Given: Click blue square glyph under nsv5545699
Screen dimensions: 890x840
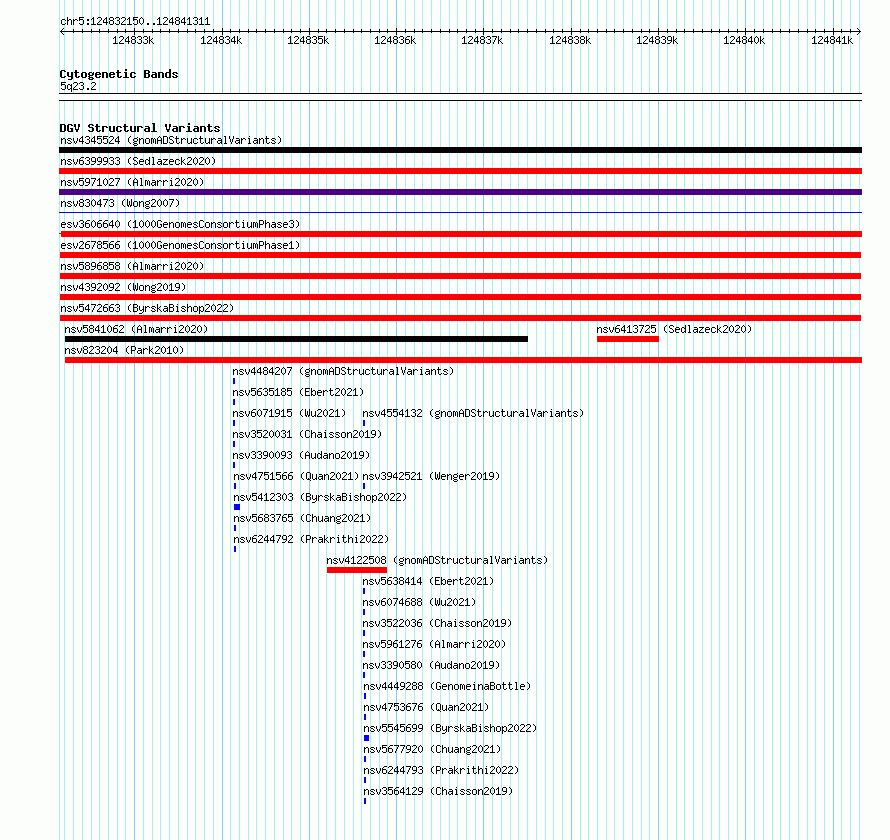Looking at the screenshot, I should coord(367,738).
